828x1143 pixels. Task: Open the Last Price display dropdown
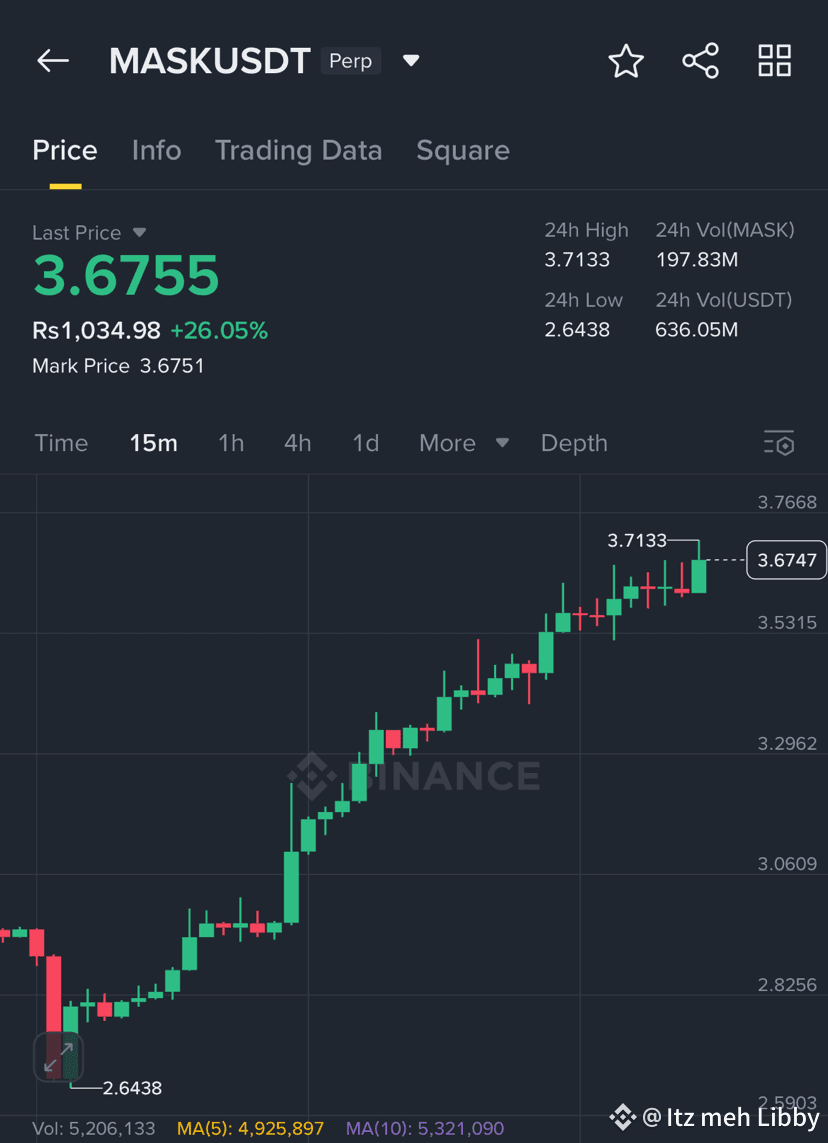click(139, 232)
